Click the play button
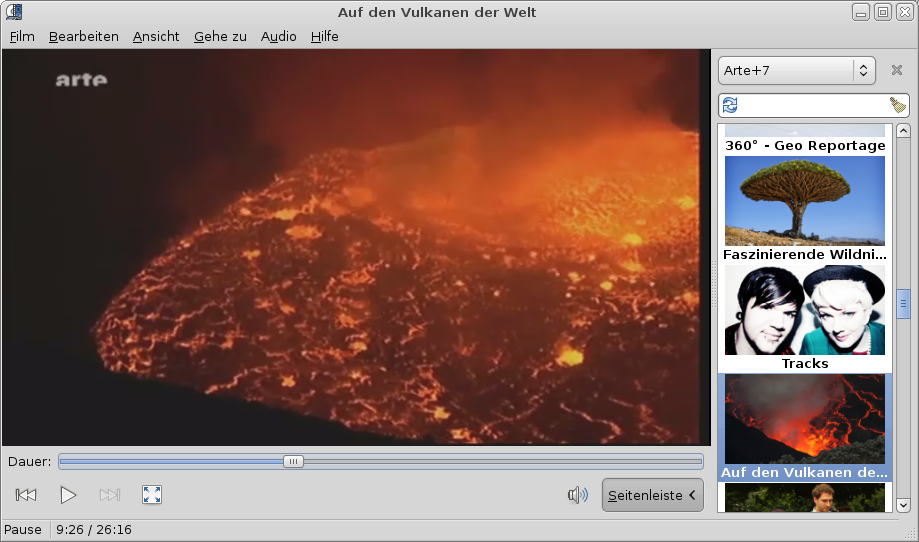The height and width of the screenshot is (542, 919). 68,495
